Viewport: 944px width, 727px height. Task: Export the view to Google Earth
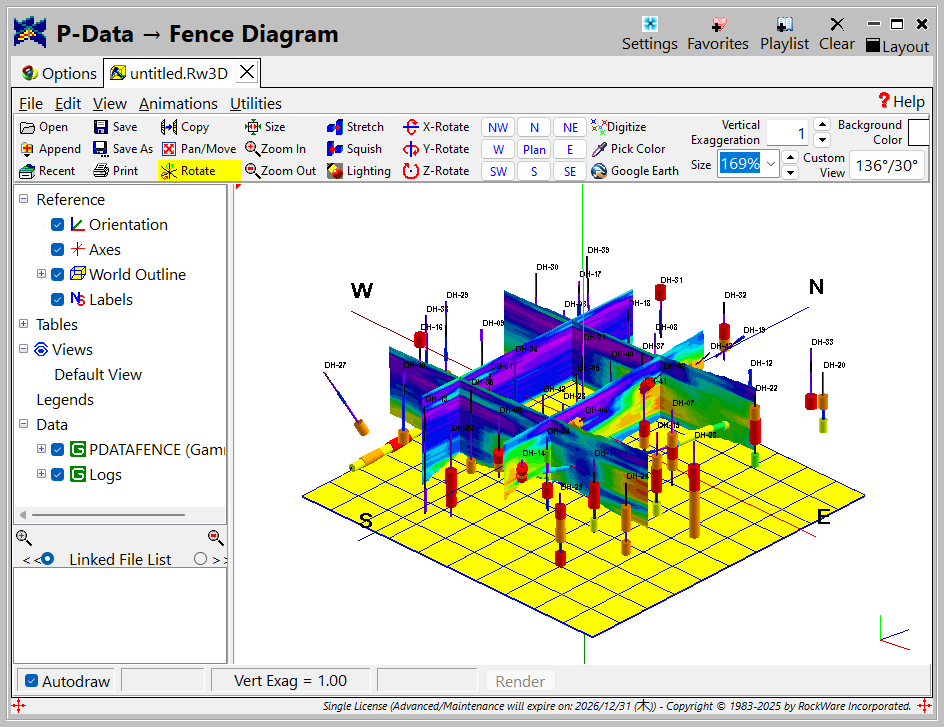(x=634, y=171)
